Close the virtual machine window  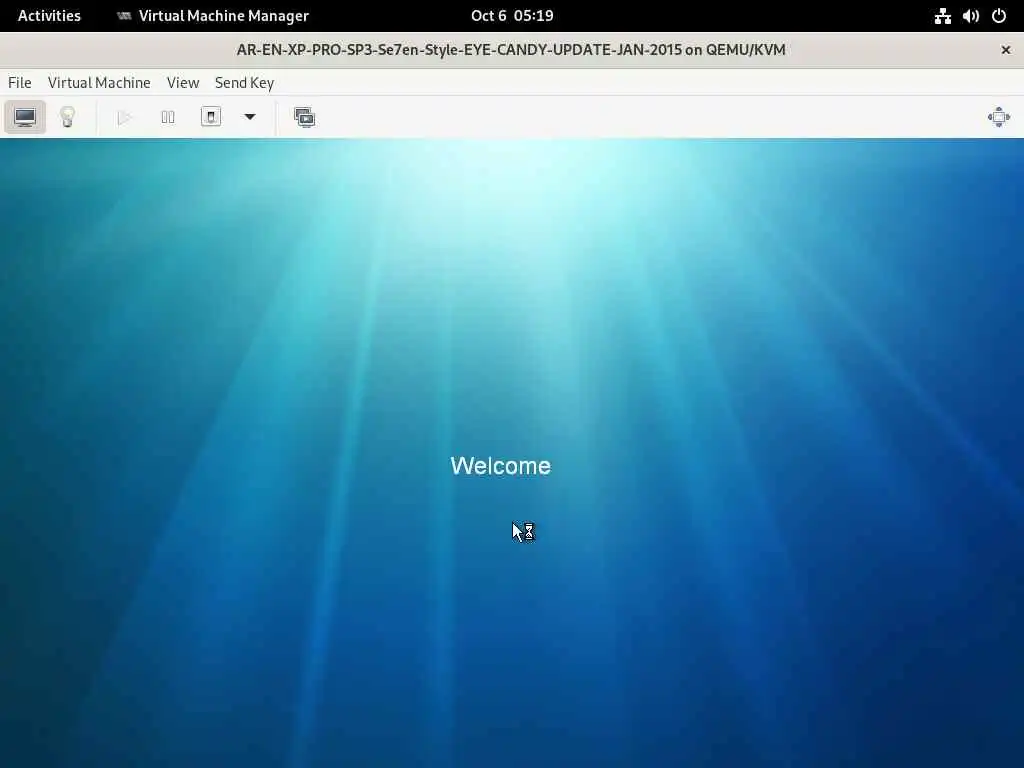point(1006,50)
